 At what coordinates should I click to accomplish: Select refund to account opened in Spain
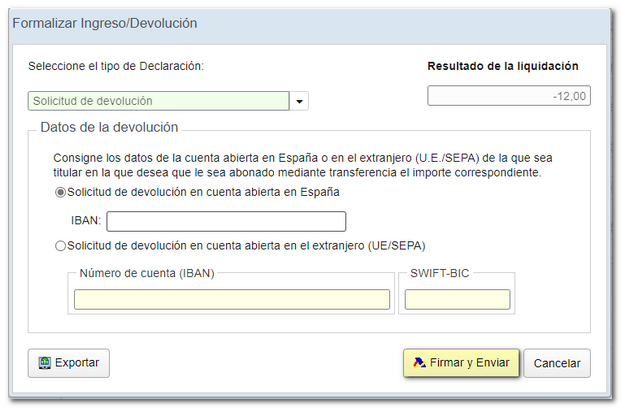(x=61, y=192)
